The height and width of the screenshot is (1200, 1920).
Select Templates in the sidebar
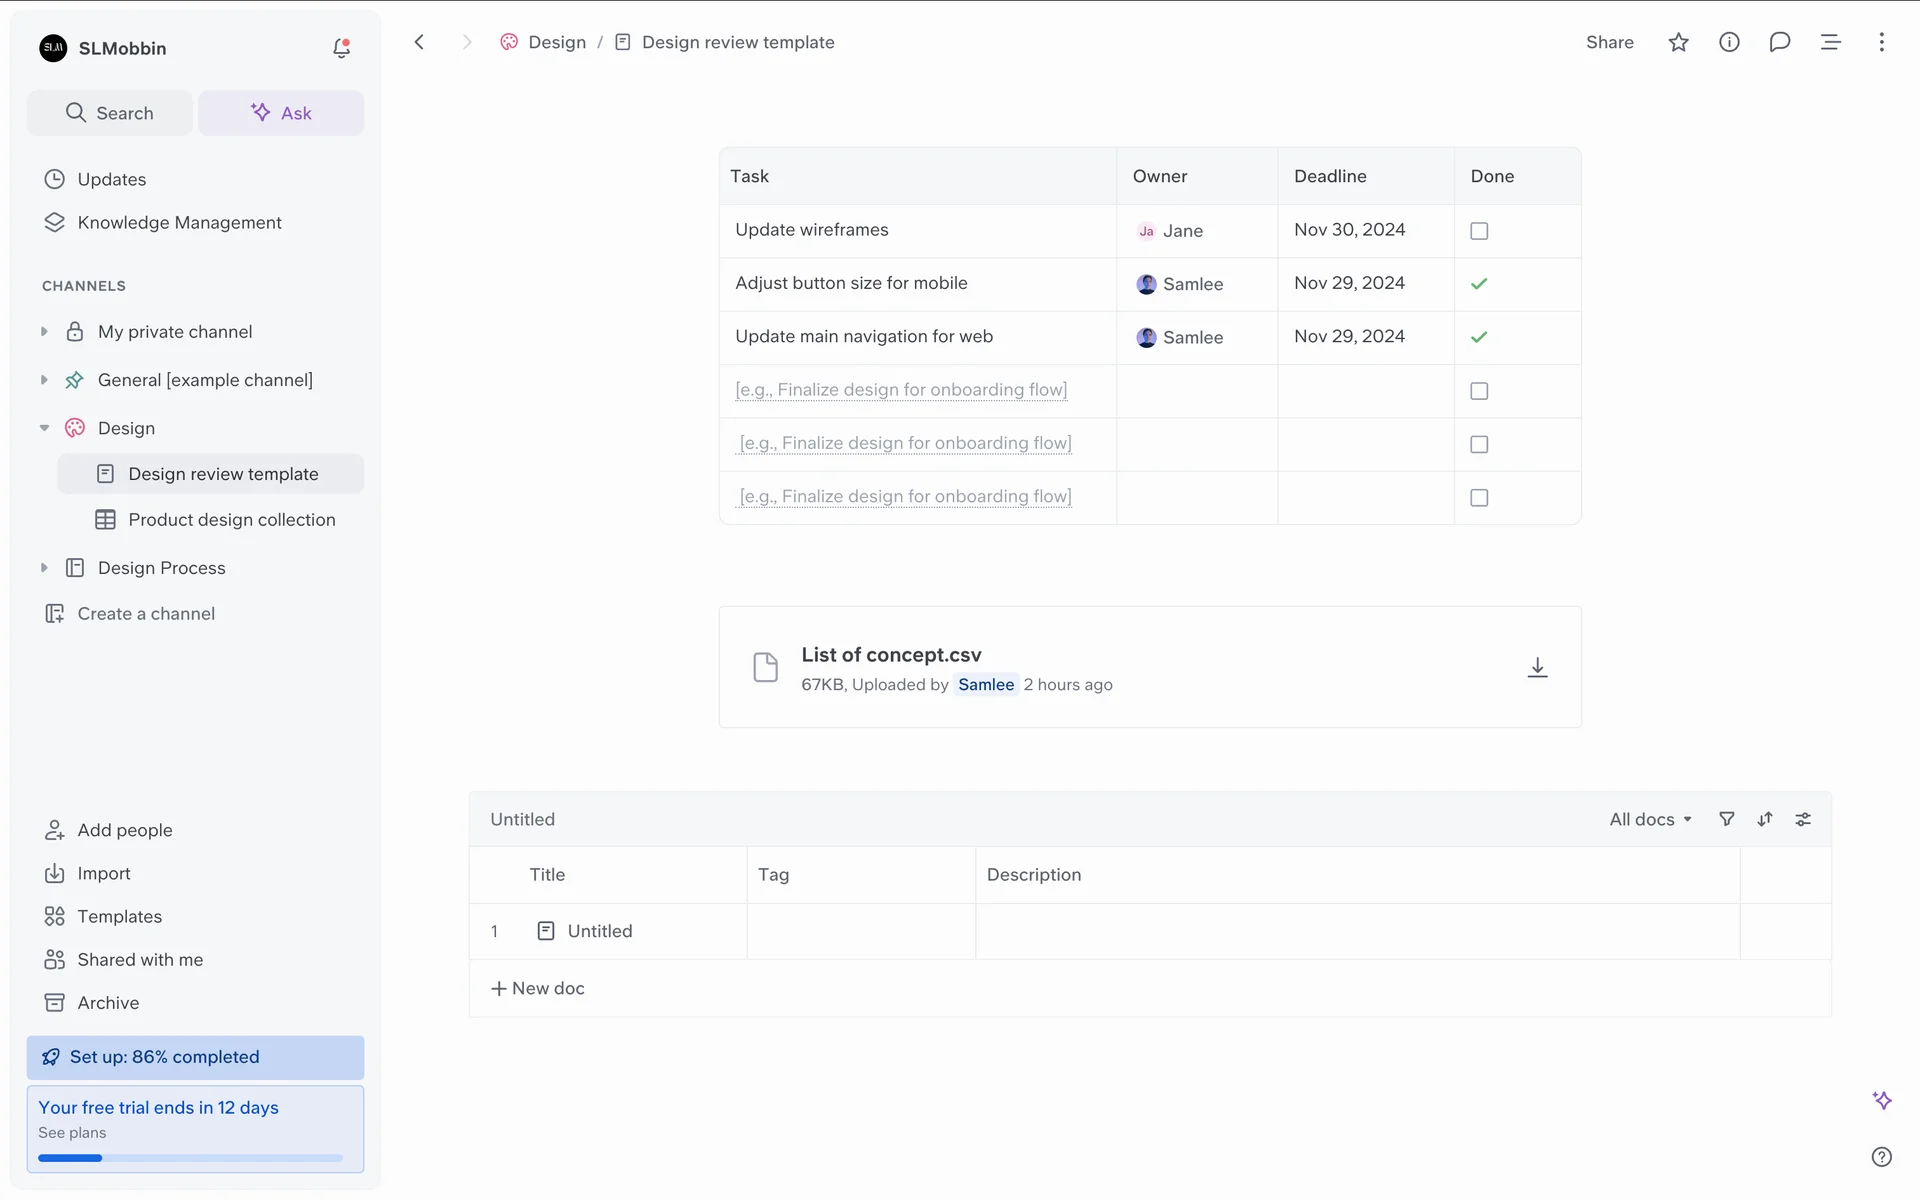coord(119,916)
